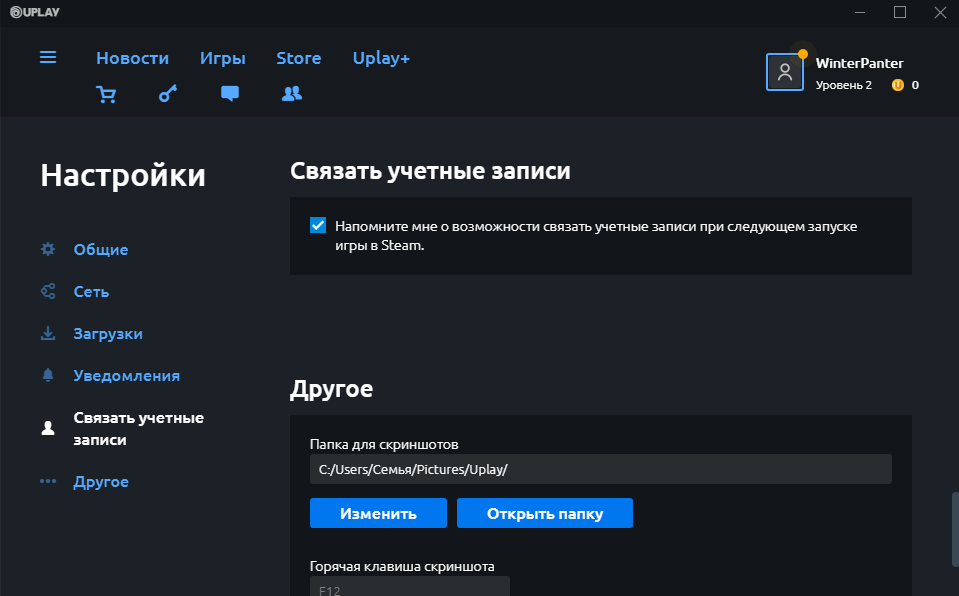Click the Папка для скриншотов label

click(384, 444)
